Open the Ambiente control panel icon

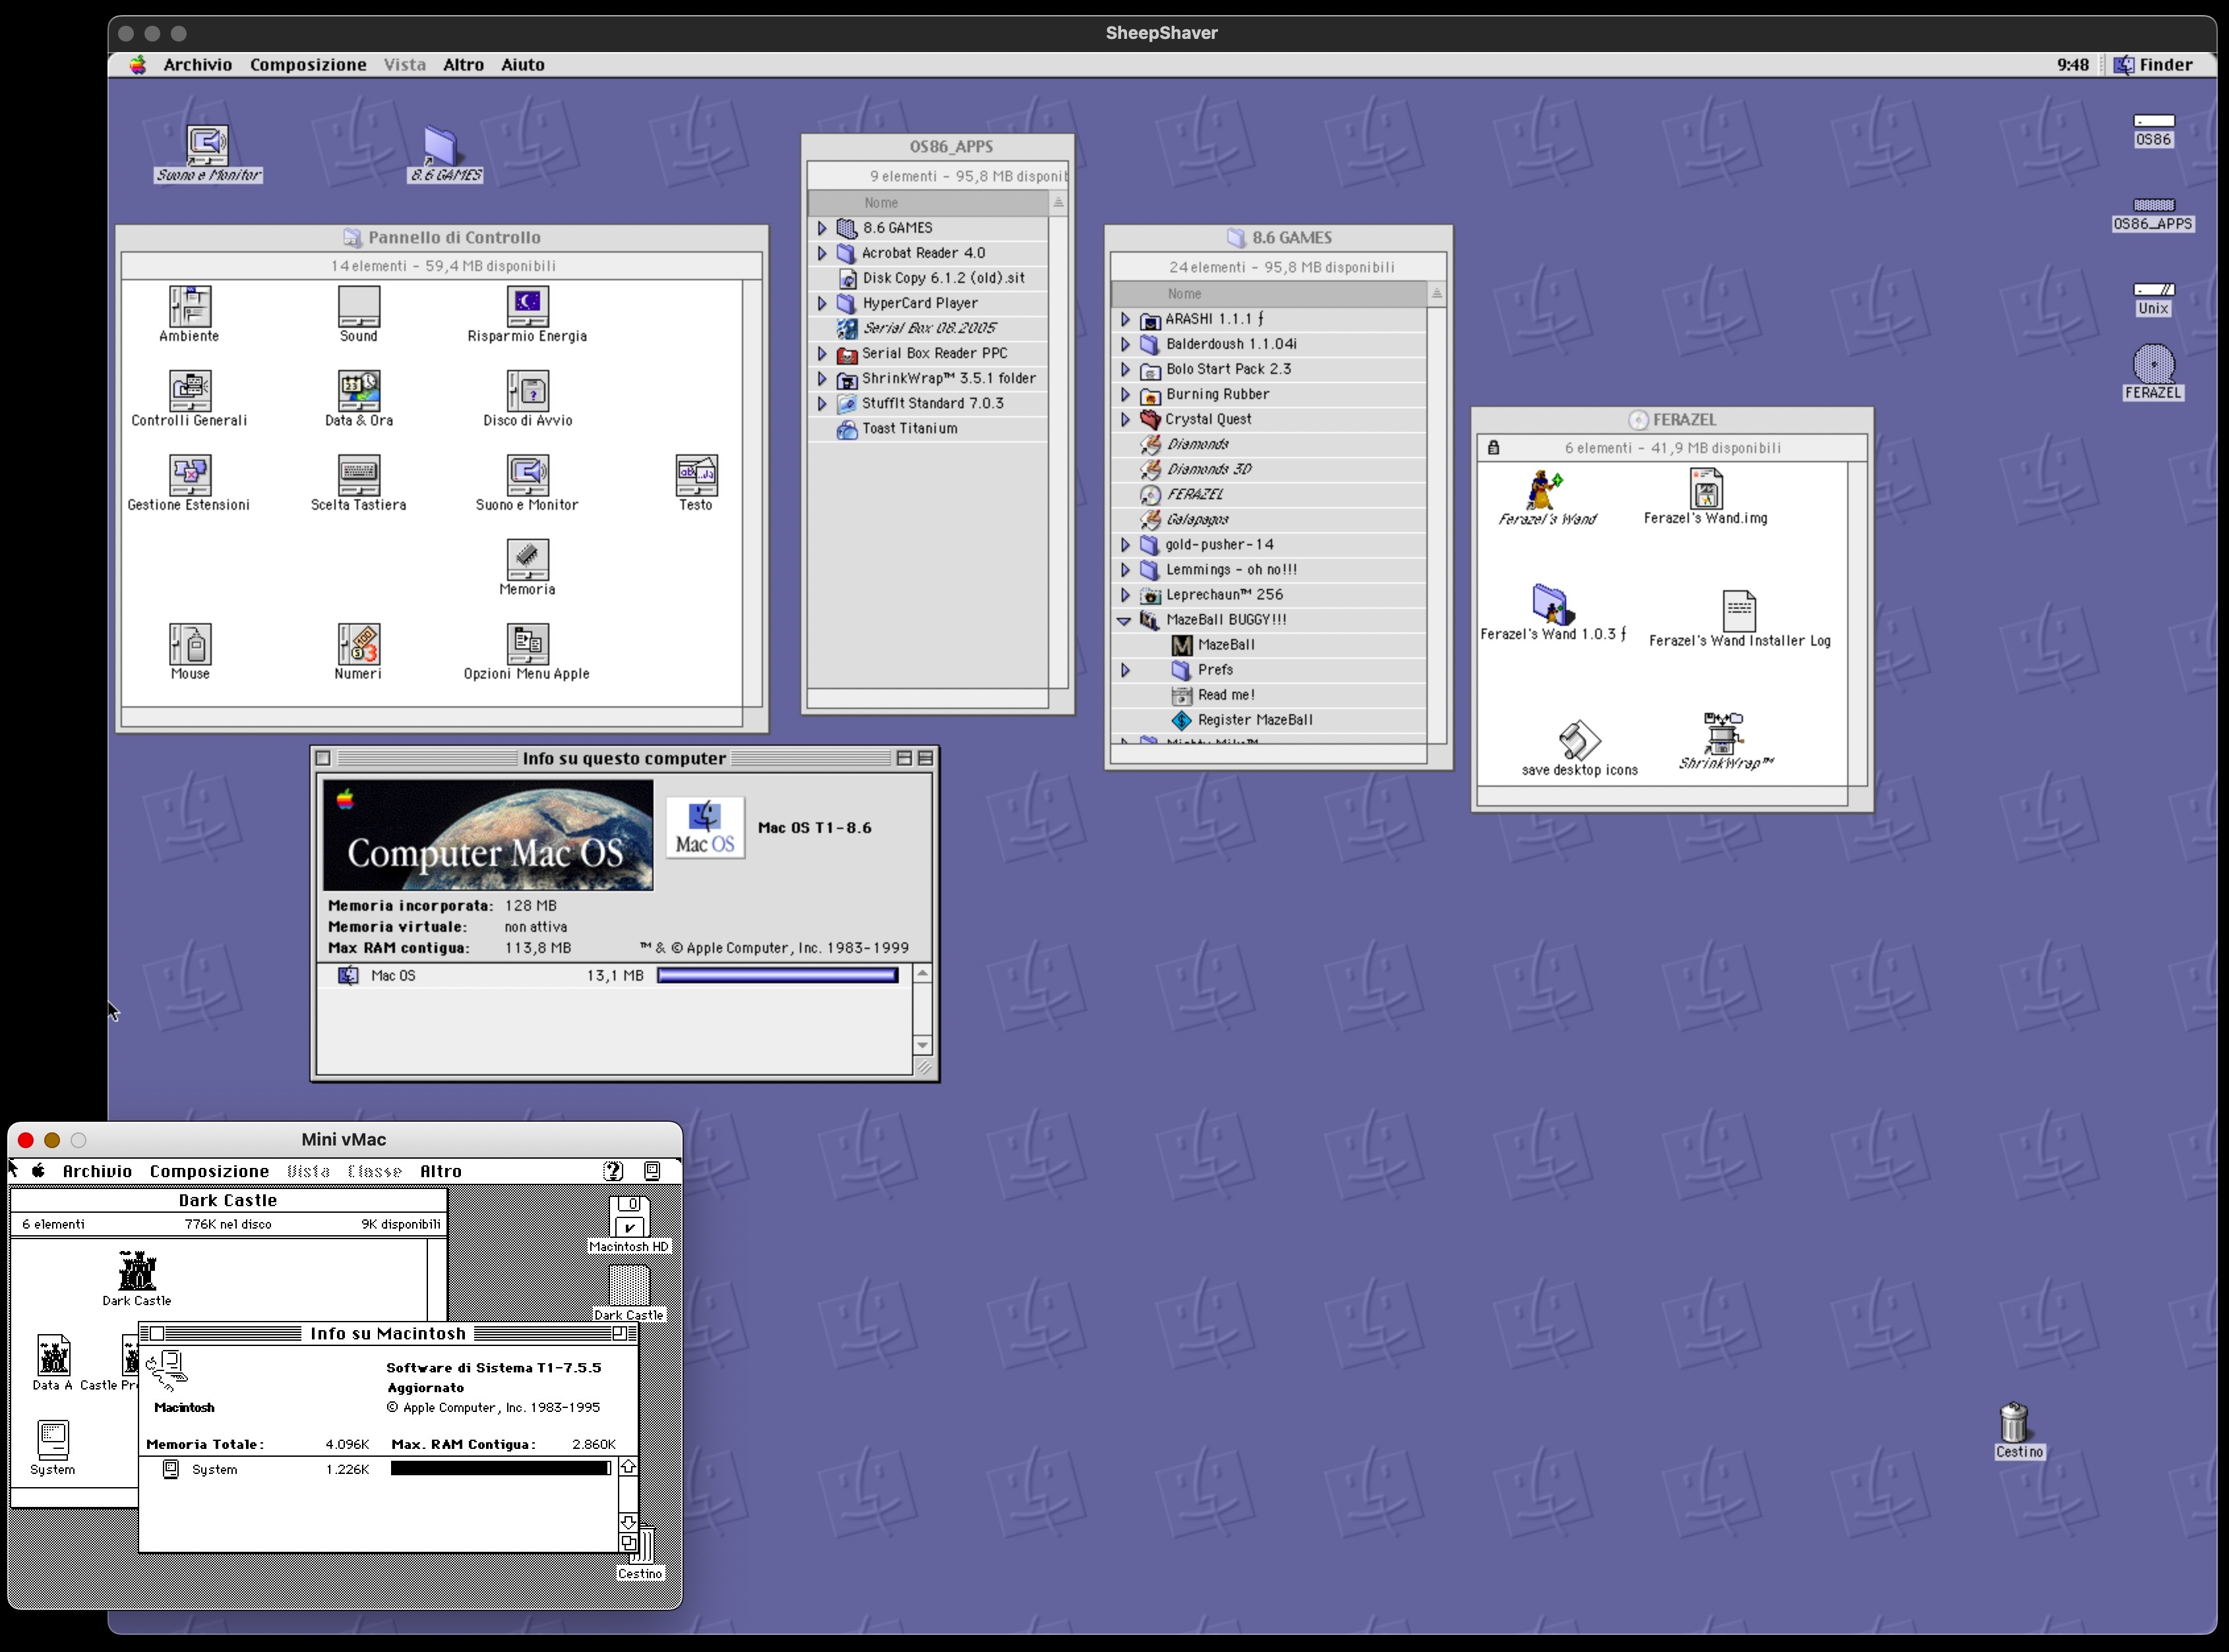click(190, 306)
